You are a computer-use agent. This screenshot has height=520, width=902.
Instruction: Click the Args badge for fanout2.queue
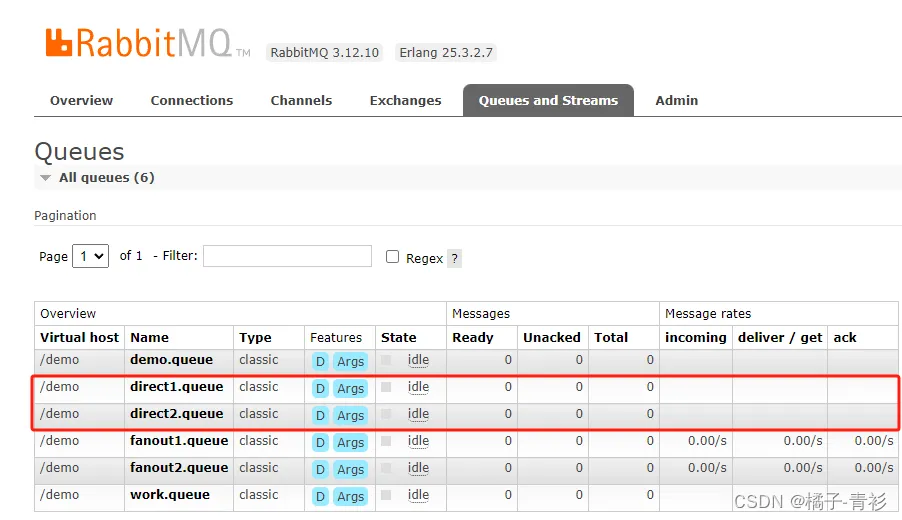(x=350, y=470)
